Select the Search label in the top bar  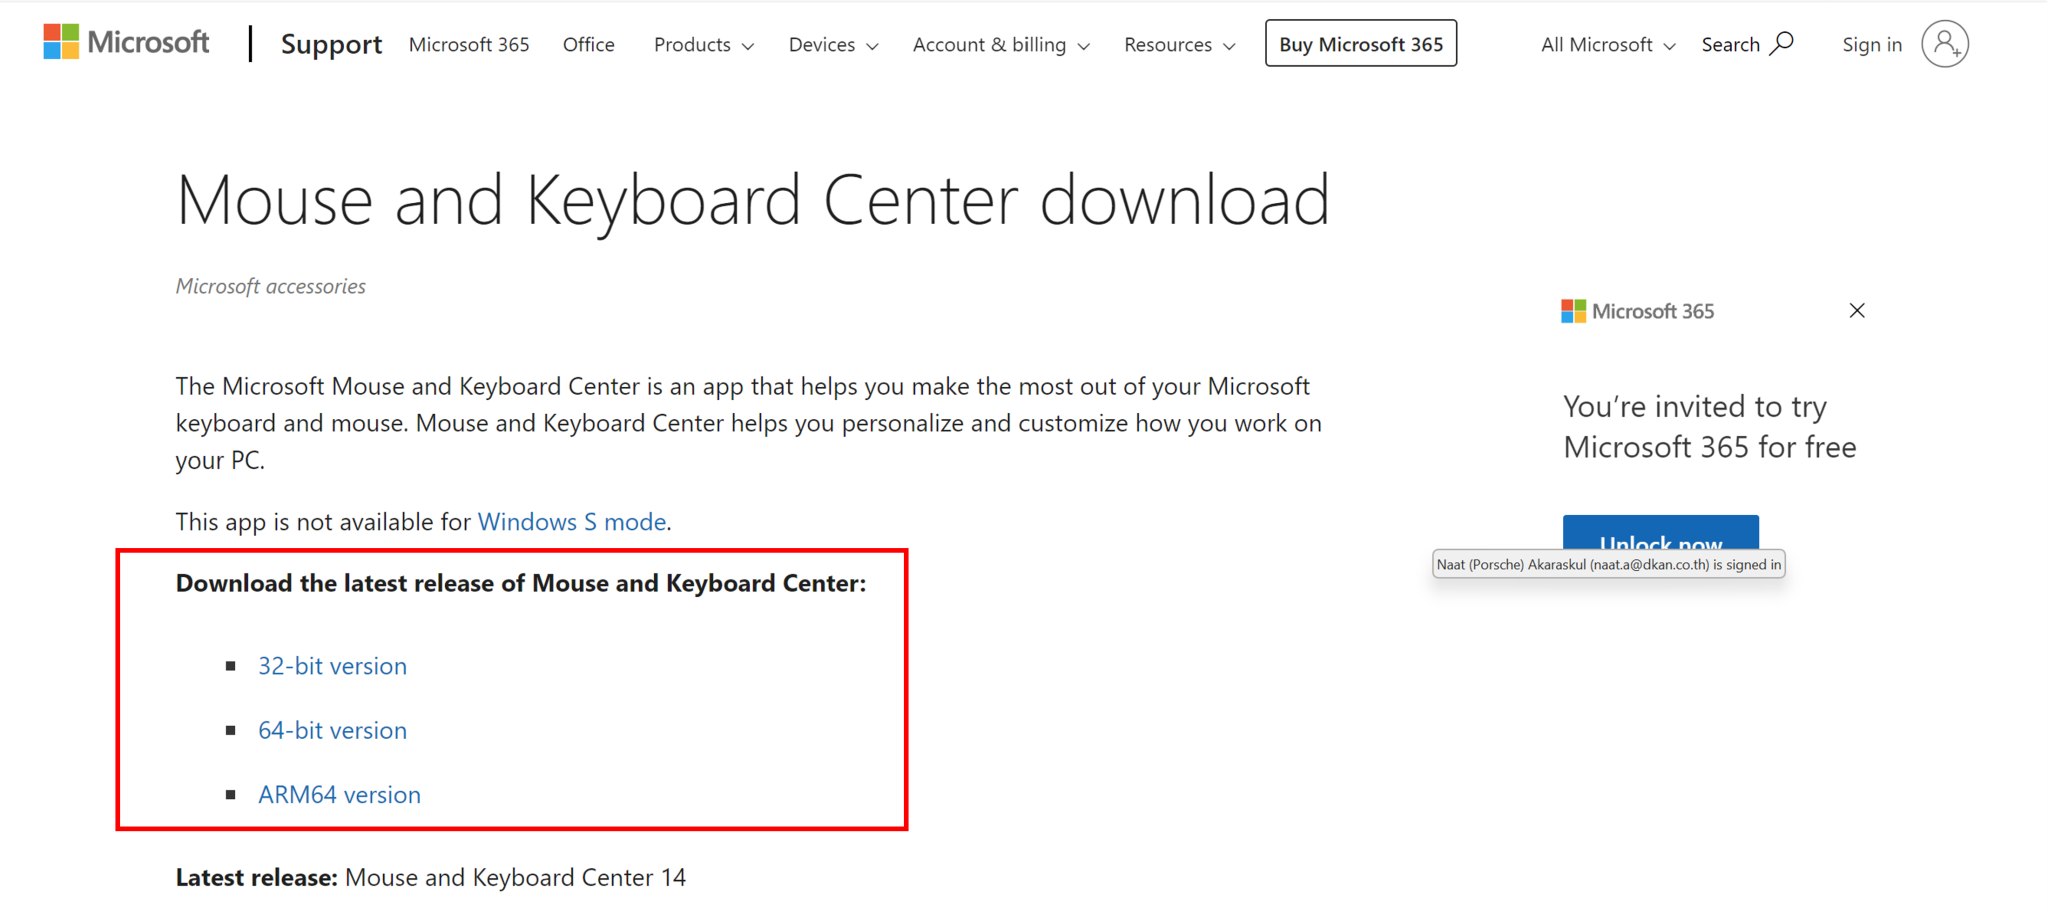(1731, 44)
